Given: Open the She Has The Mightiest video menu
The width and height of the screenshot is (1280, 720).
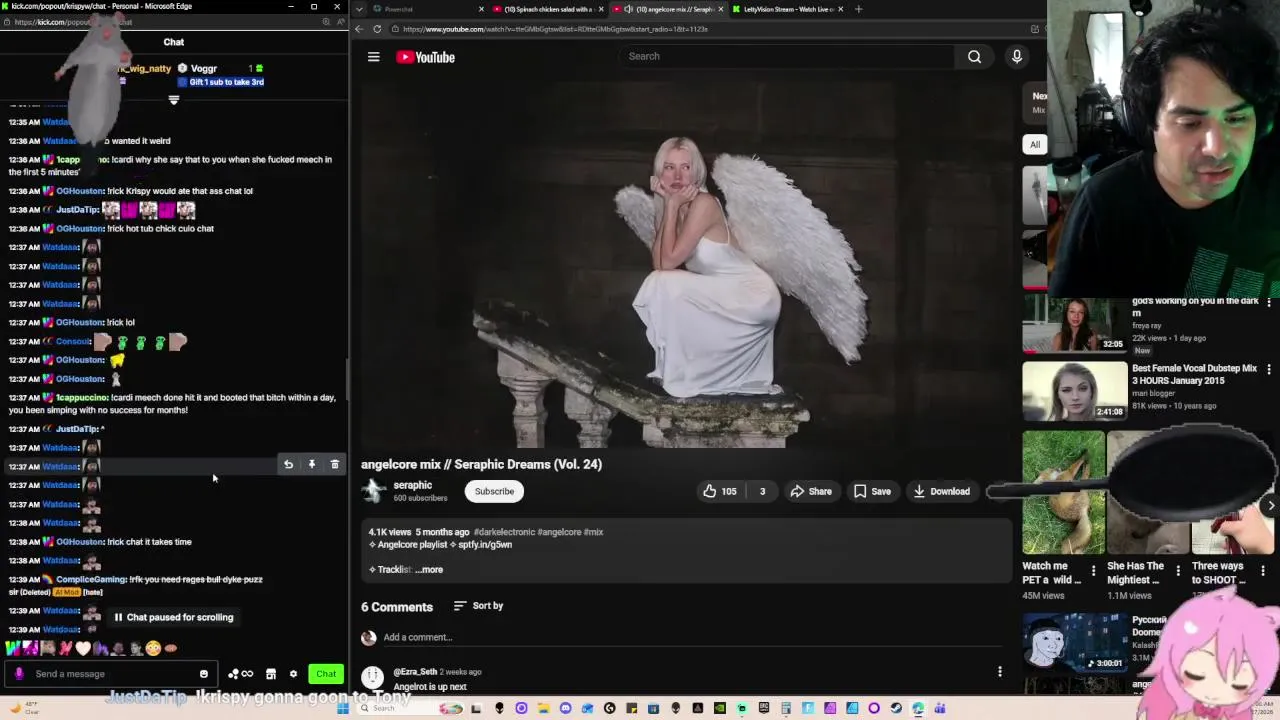Looking at the screenshot, I should [x=1178, y=572].
